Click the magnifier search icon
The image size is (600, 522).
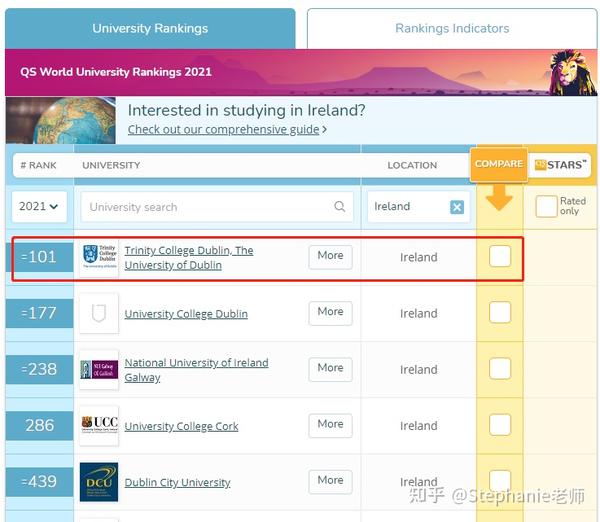[x=339, y=206]
